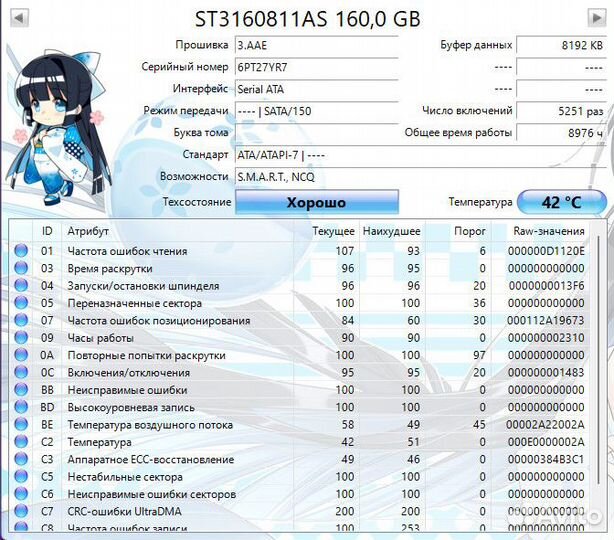This screenshot has width=614, height=540.
Task: Select row Часы работы
Action: (x=300, y=337)
